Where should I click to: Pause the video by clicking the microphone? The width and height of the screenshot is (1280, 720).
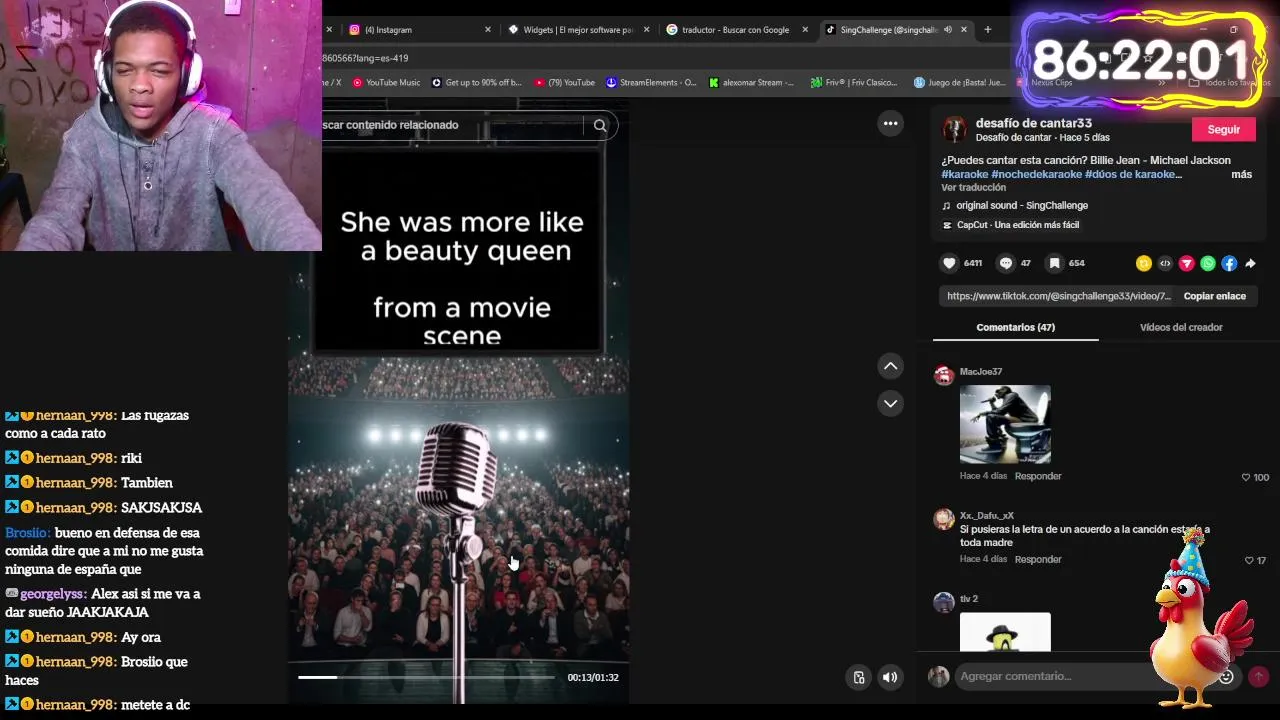click(x=457, y=470)
